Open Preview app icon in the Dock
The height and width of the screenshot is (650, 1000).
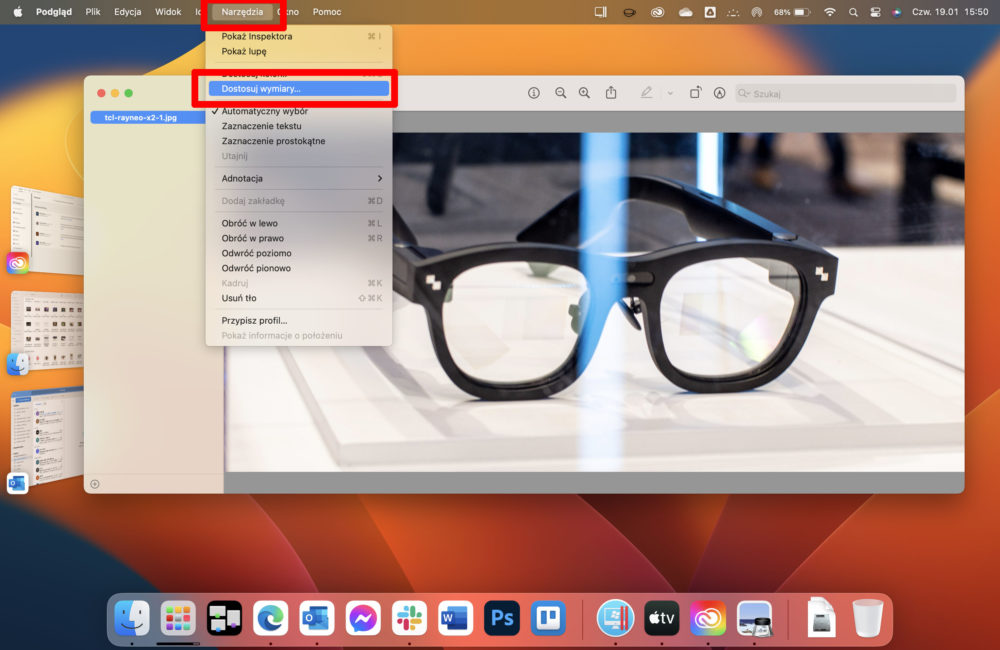(x=754, y=617)
